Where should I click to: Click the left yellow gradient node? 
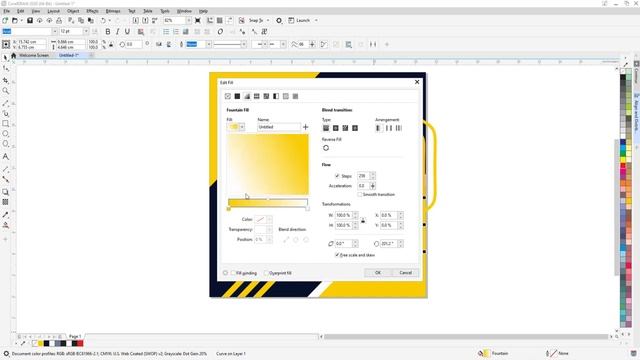[229, 209]
